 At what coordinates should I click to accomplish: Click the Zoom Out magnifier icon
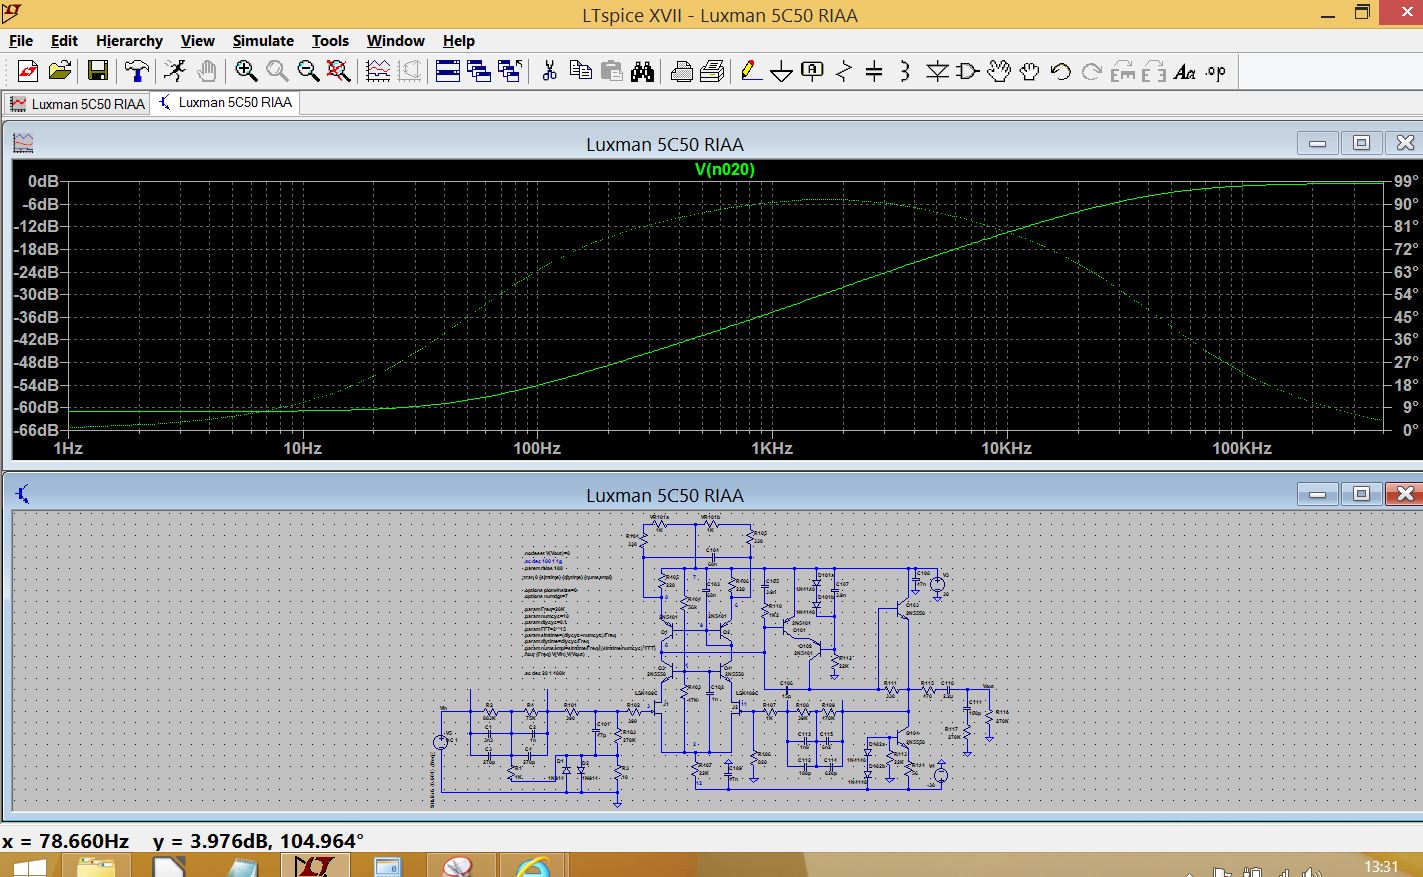[x=308, y=71]
